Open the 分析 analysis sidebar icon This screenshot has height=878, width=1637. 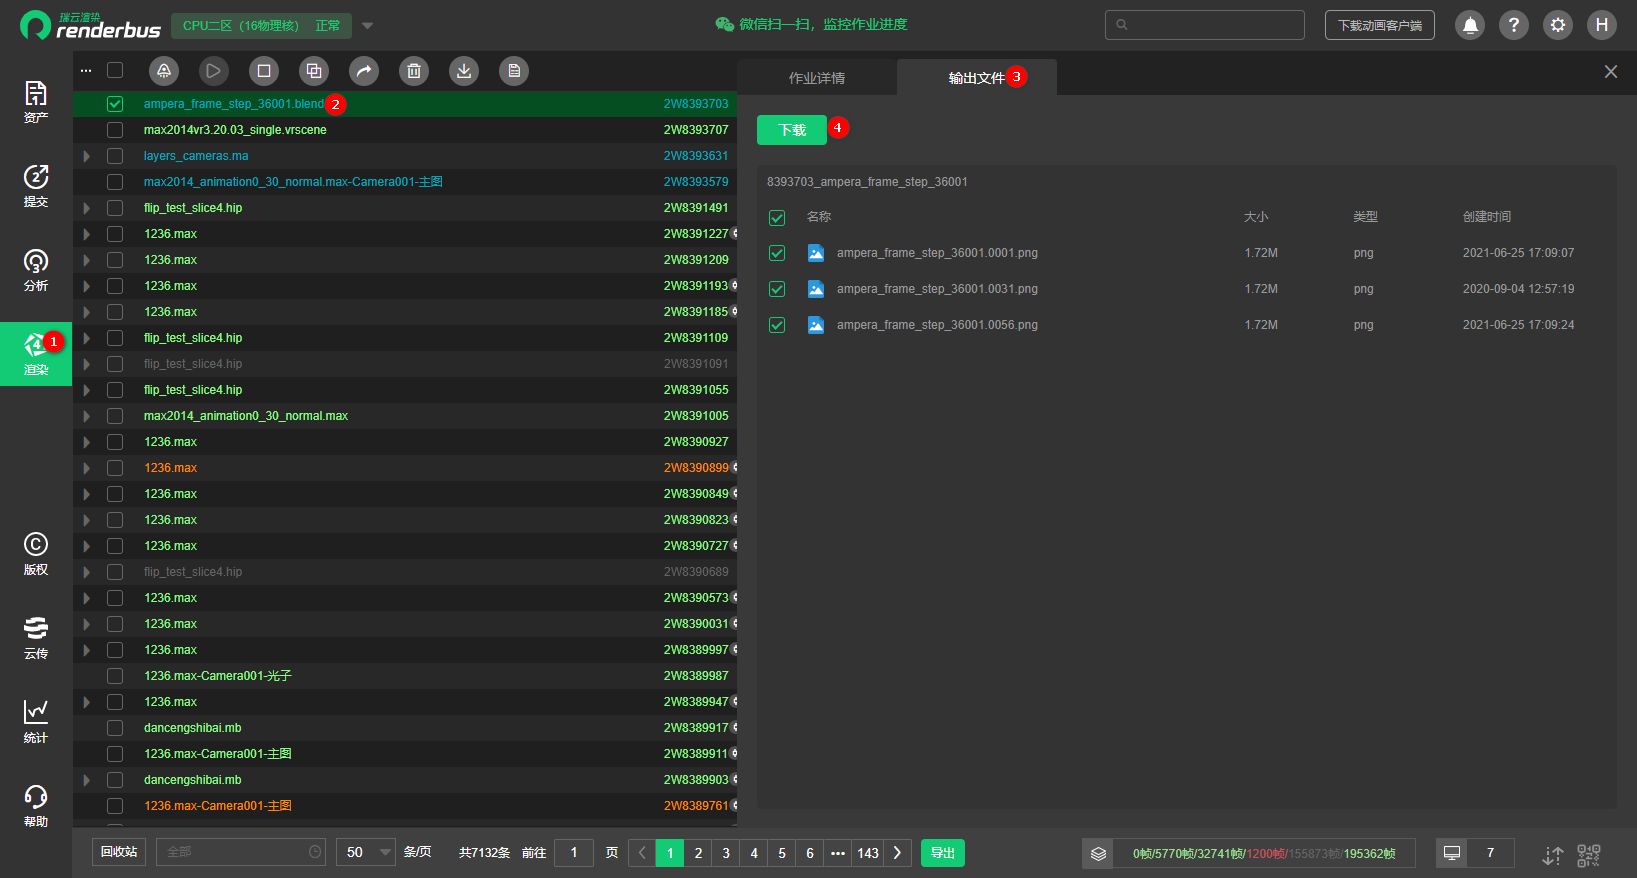(x=36, y=270)
